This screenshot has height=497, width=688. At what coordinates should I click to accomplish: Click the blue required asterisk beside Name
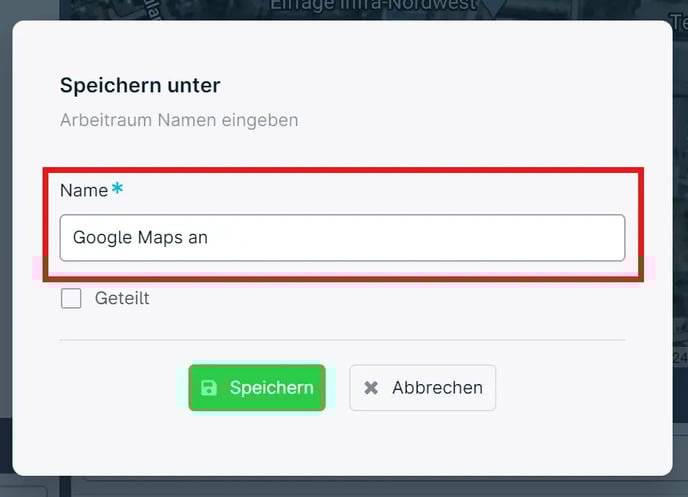117,188
